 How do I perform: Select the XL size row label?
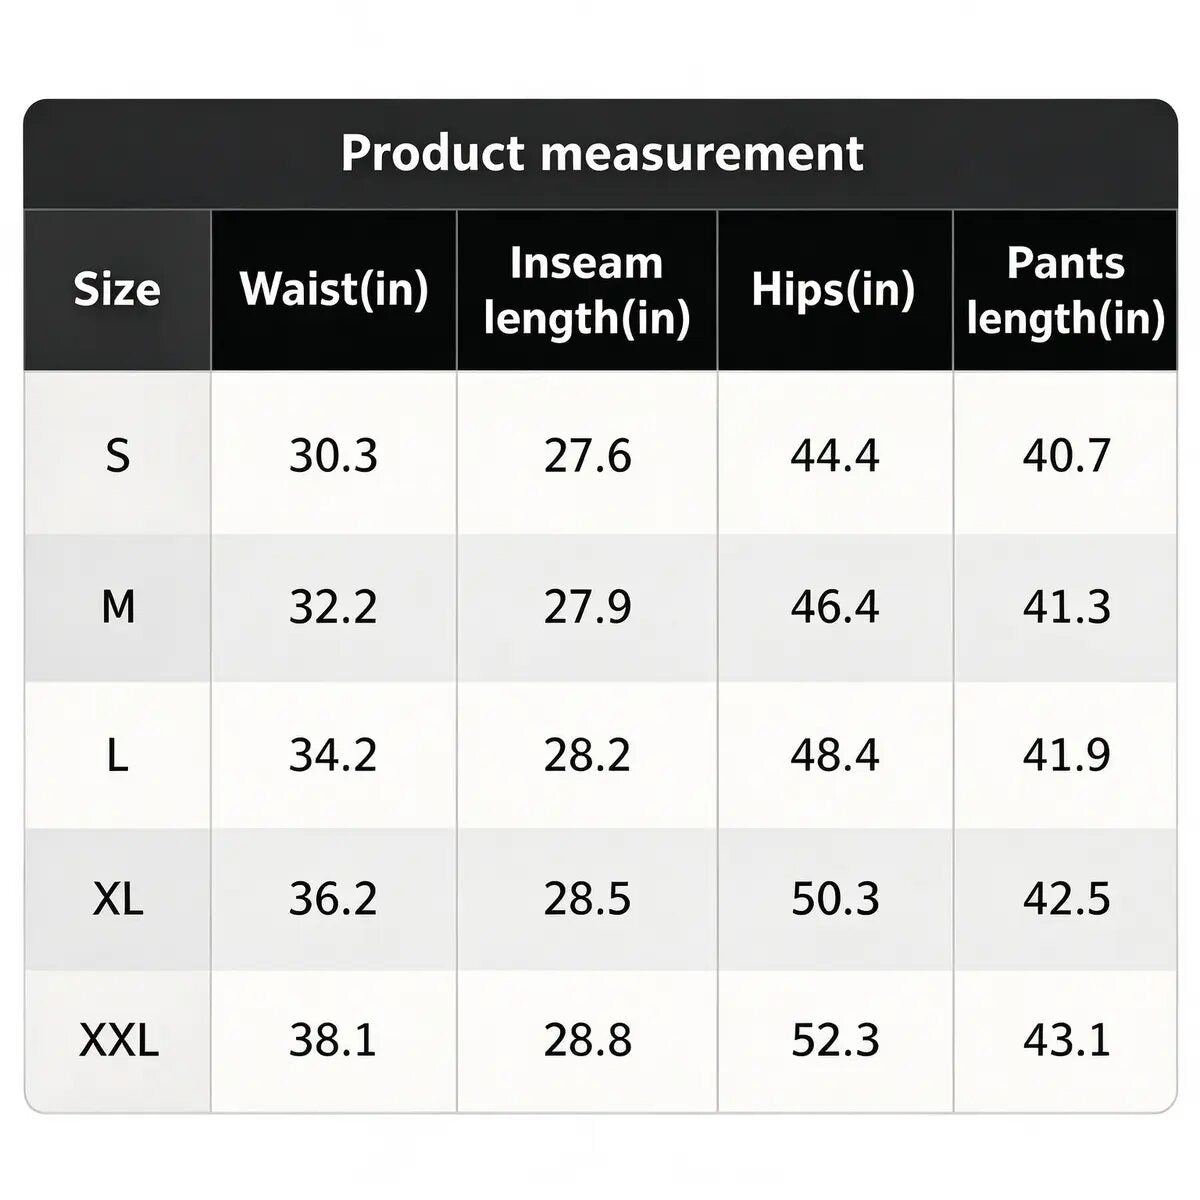click(118, 898)
